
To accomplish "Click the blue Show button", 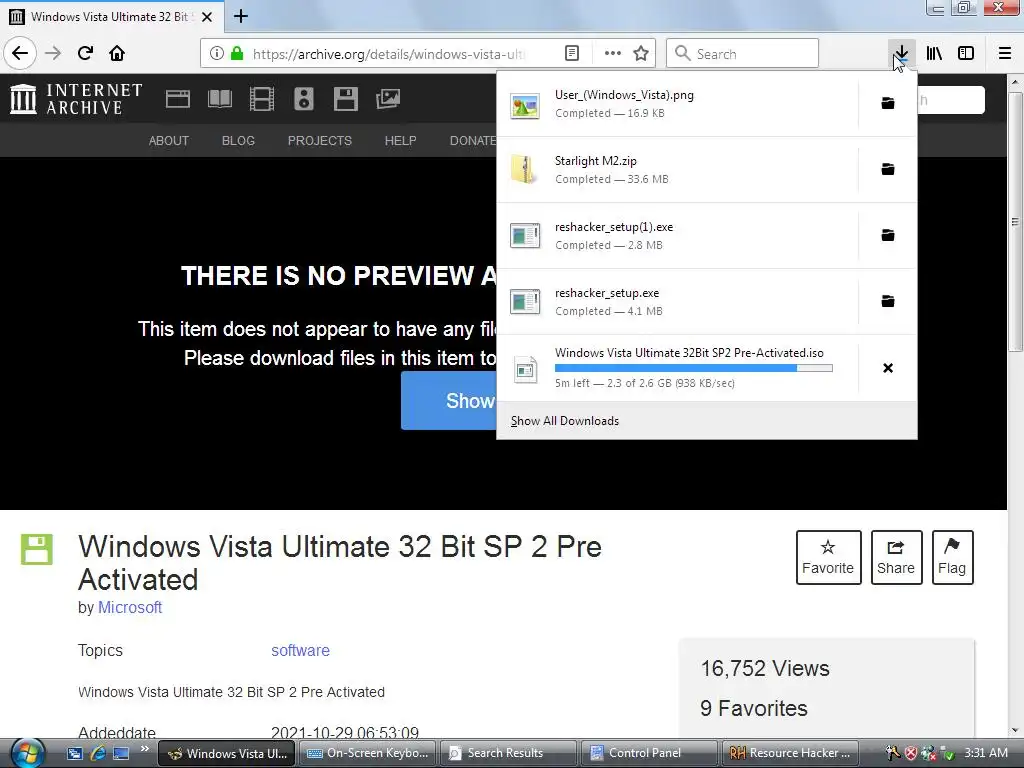I will (x=449, y=400).
